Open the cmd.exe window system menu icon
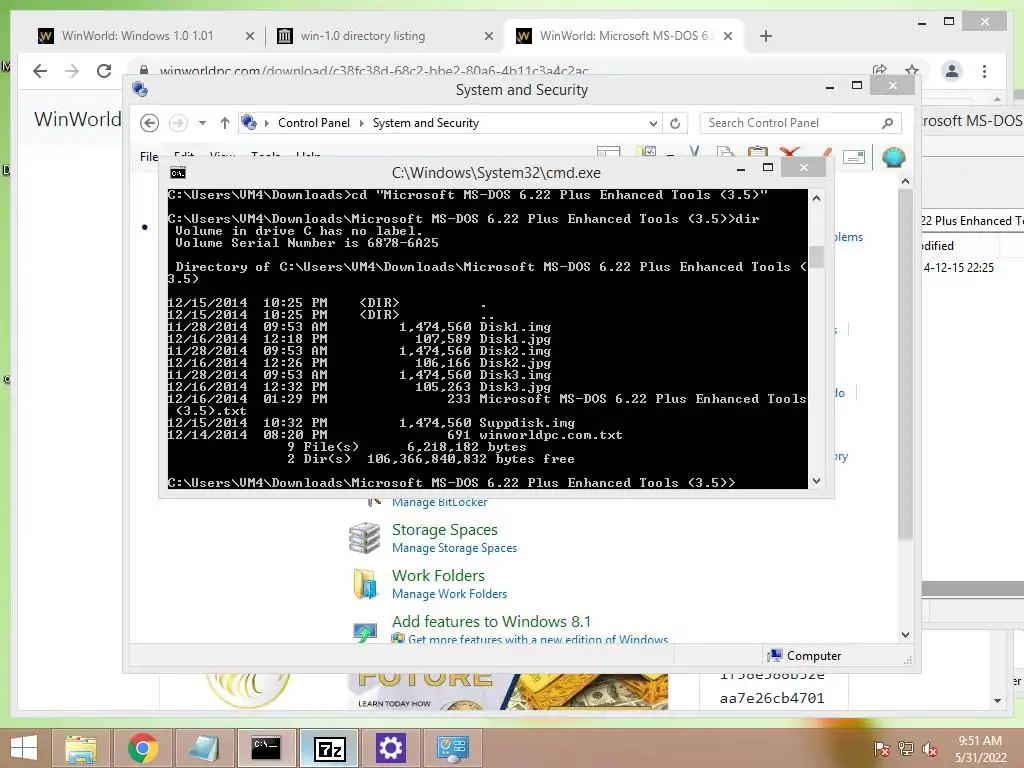Image resolution: width=1024 pixels, height=768 pixels. pos(178,172)
